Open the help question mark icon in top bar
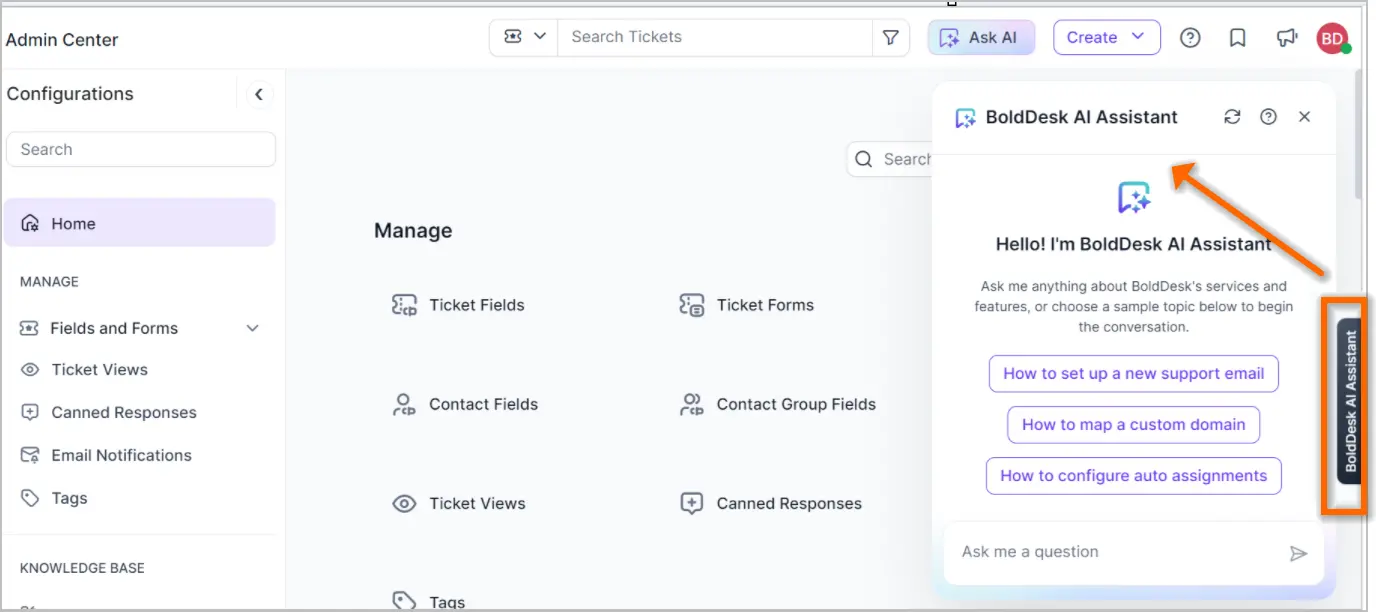 (x=1190, y=37)
